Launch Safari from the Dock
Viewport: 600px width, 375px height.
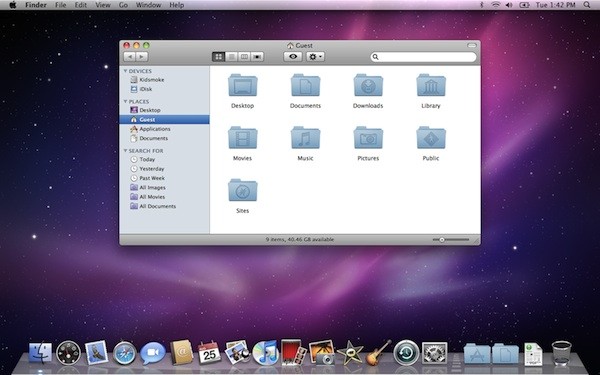pos(125,353)
